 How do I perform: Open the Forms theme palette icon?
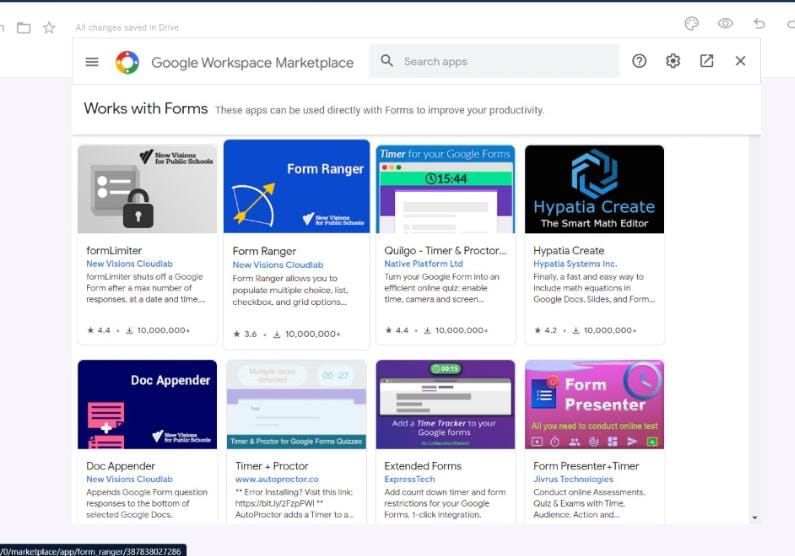(692, 24)
